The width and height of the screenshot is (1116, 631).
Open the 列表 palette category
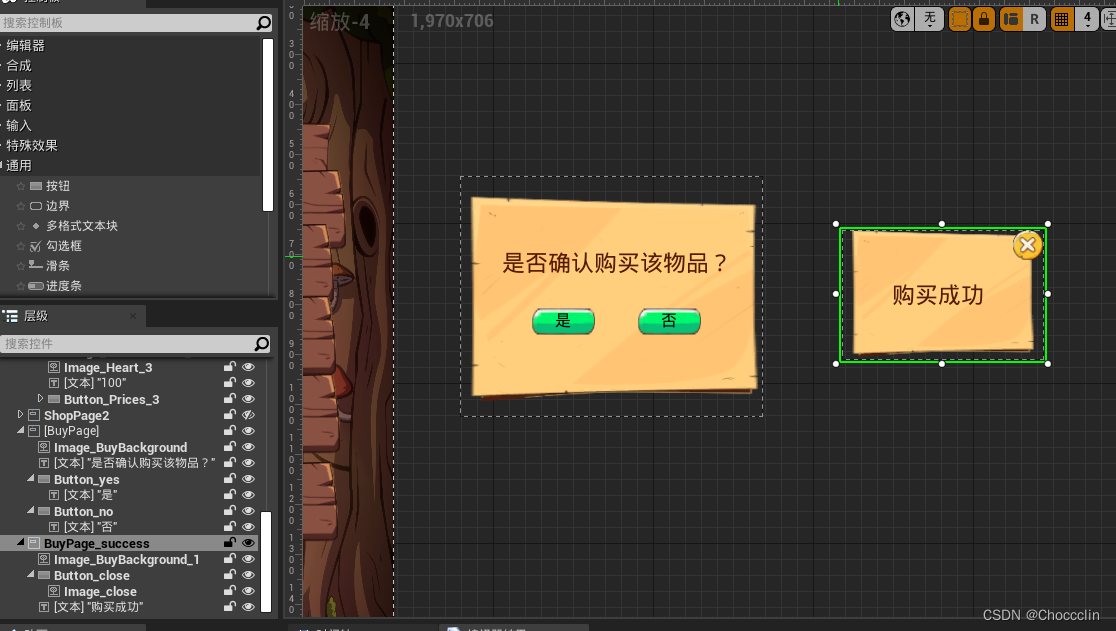pos(19,85)
